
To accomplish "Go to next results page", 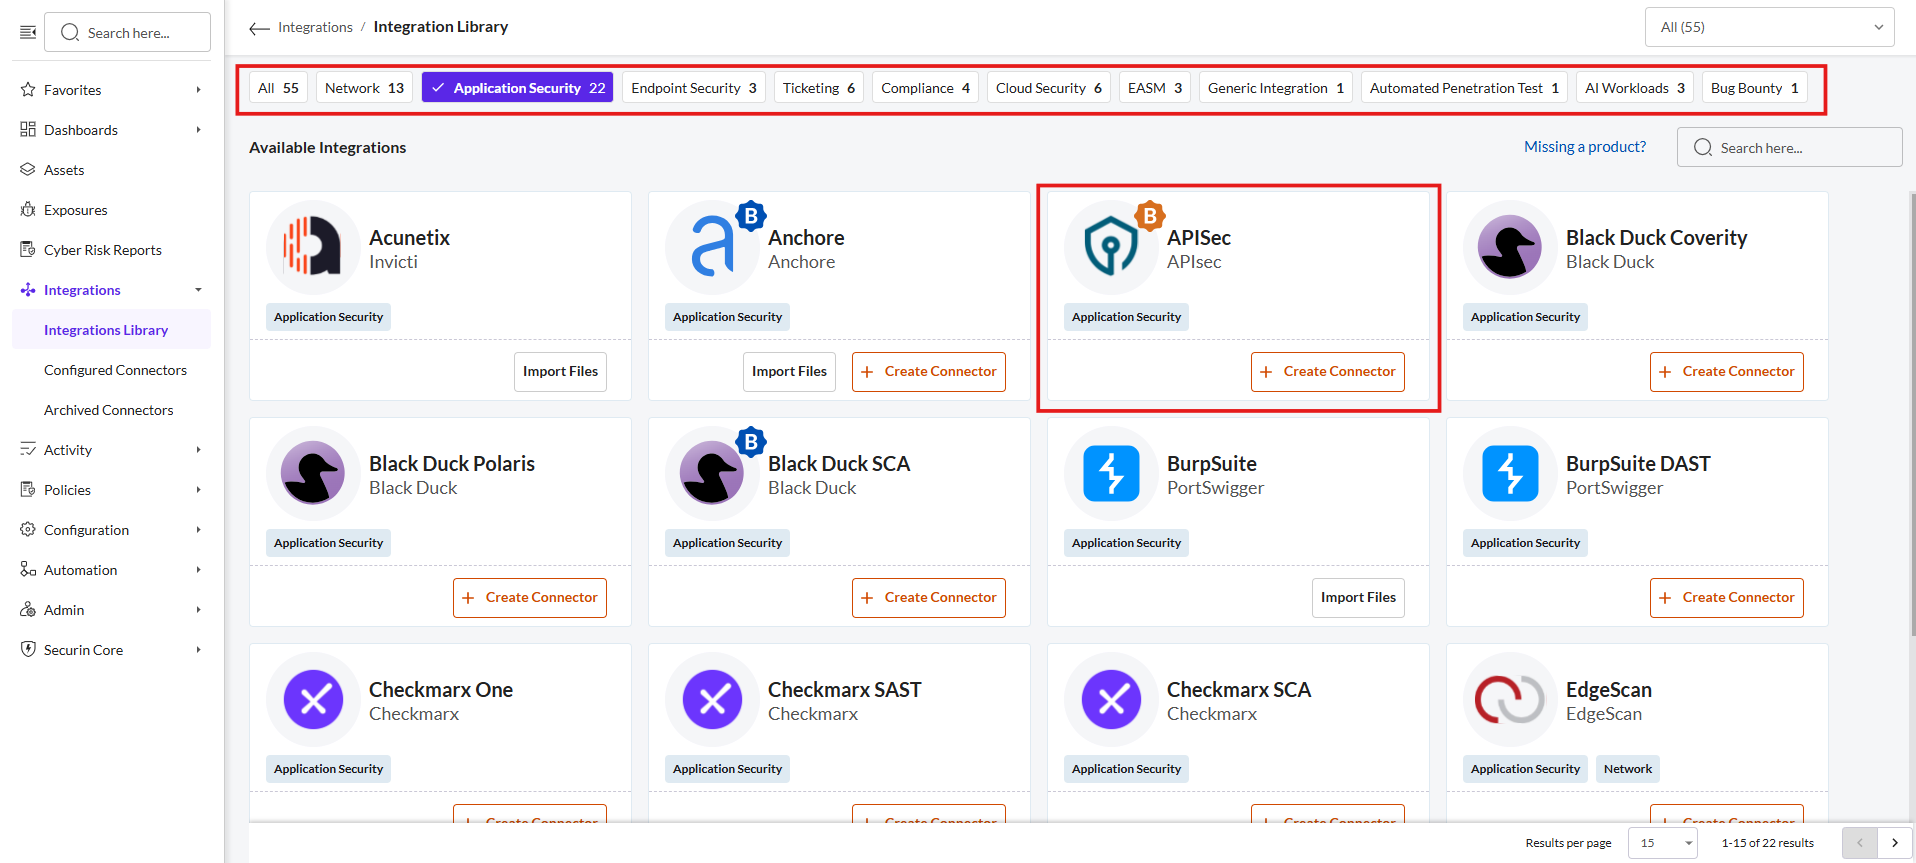I will (1895, 843).
